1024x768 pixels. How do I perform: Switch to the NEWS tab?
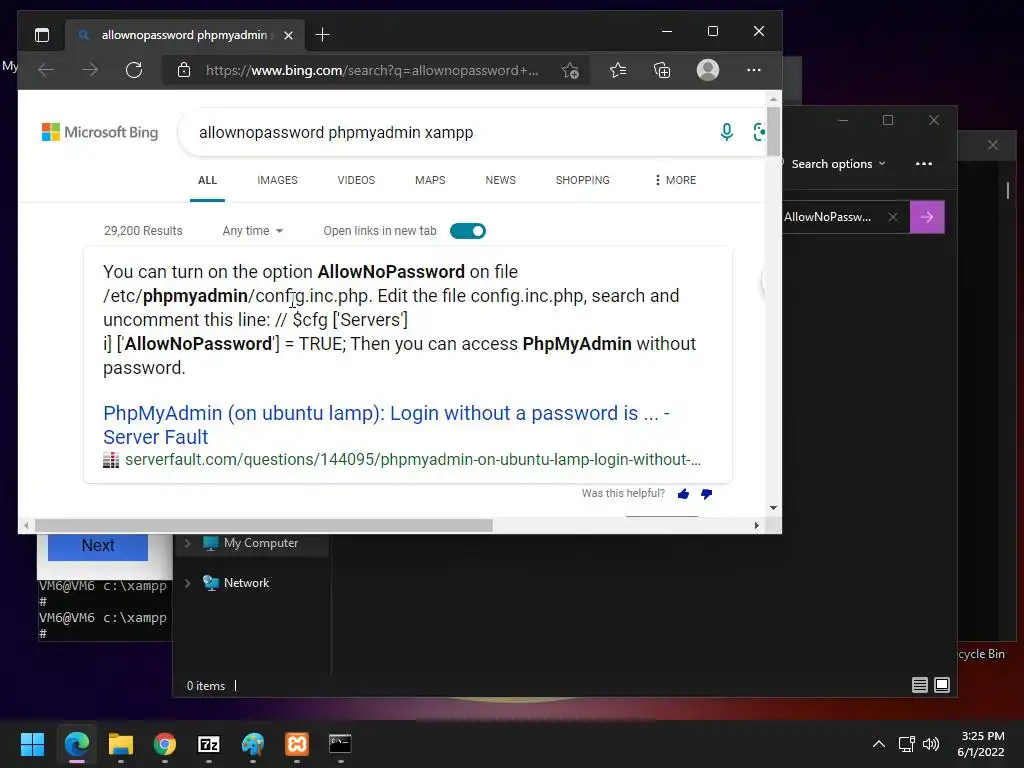[501, 180]
